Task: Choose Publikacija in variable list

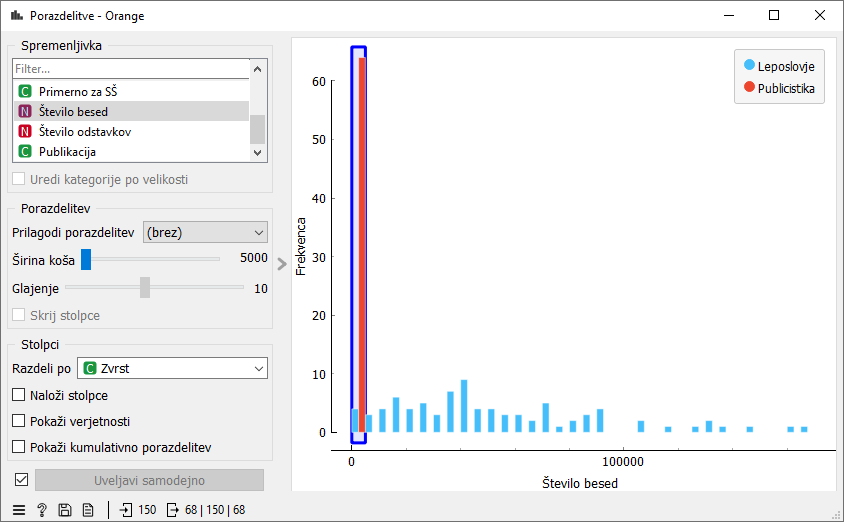Action: click(x=67, y=152)
